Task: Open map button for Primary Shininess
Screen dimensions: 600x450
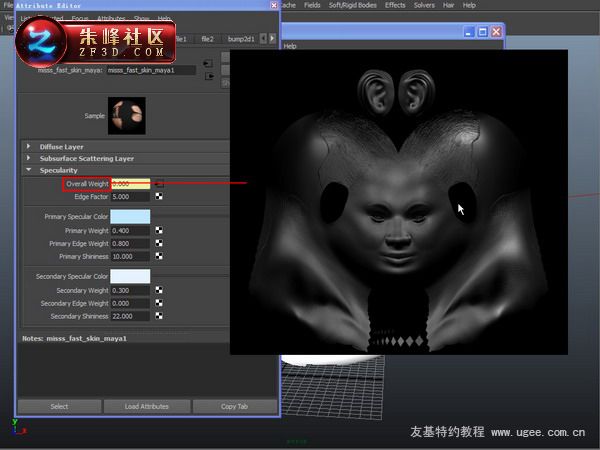Action: (x=159, y=256)
